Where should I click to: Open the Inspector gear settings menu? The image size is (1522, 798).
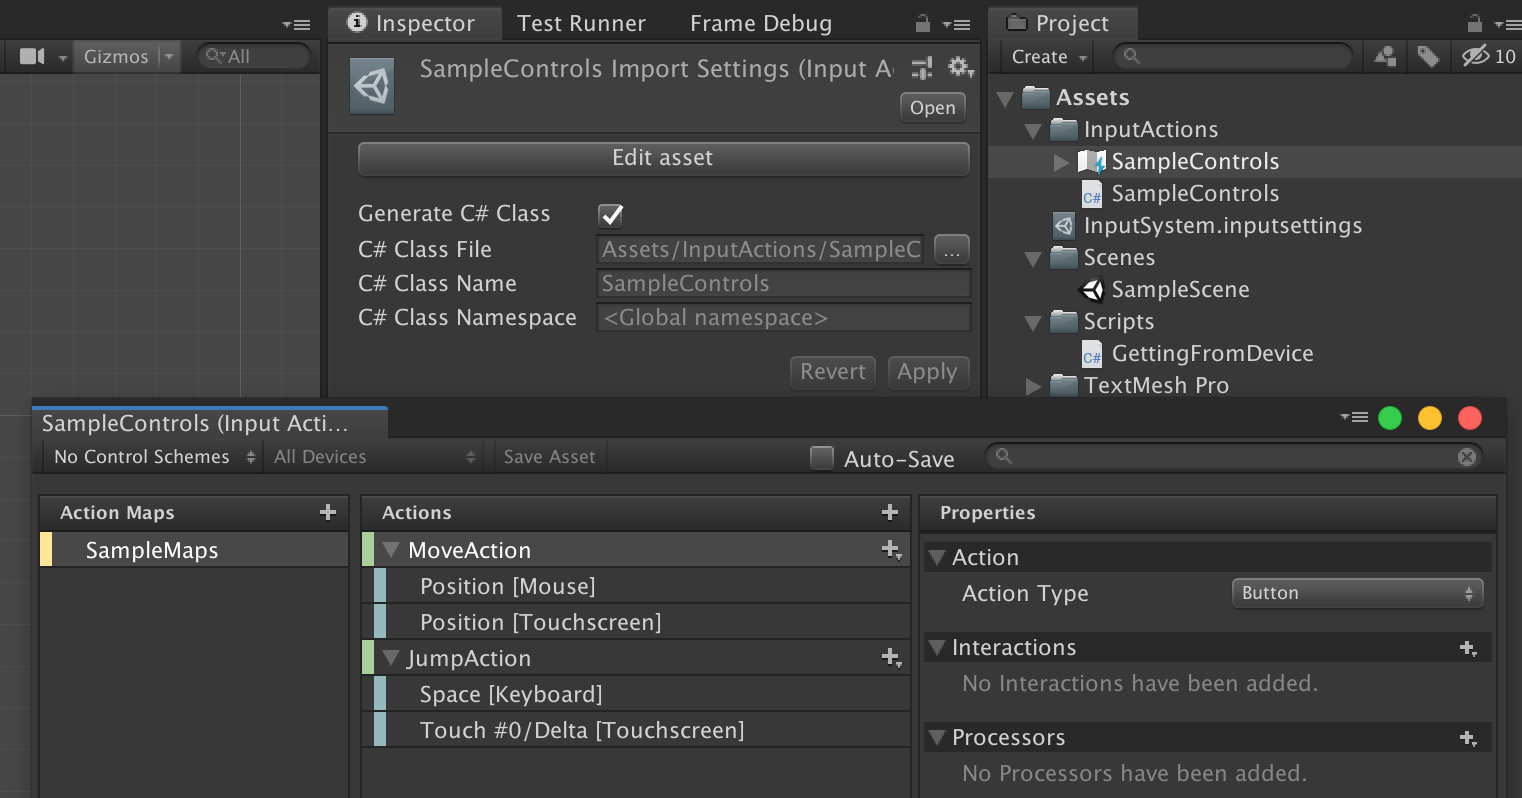[961, 67]
